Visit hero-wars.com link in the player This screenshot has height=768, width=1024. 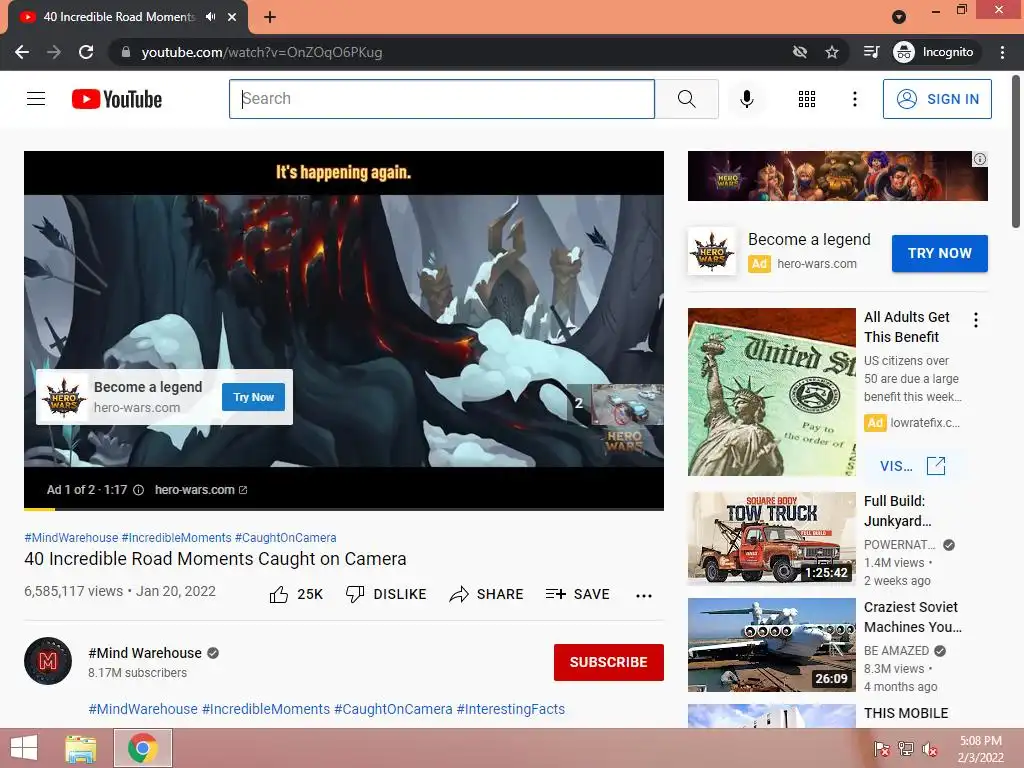click(200, 490)
